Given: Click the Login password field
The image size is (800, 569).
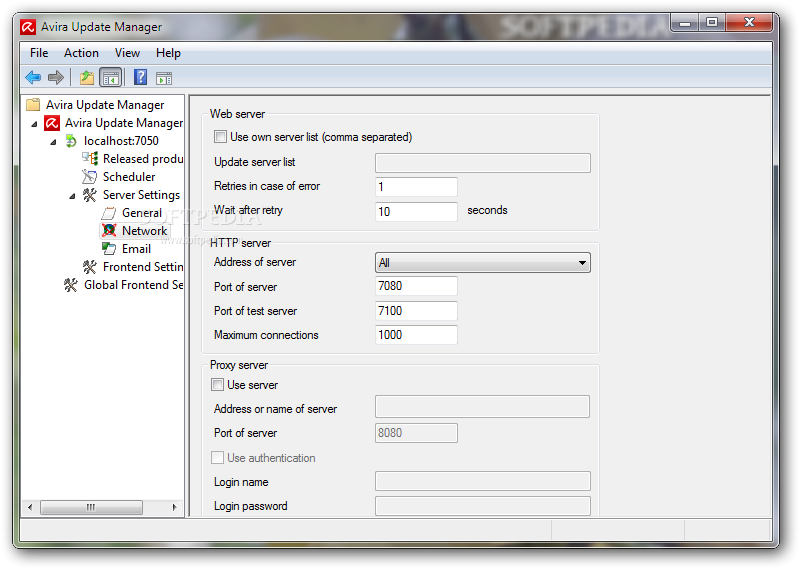Looking at the screenshot, I should (x=483, y=506).
